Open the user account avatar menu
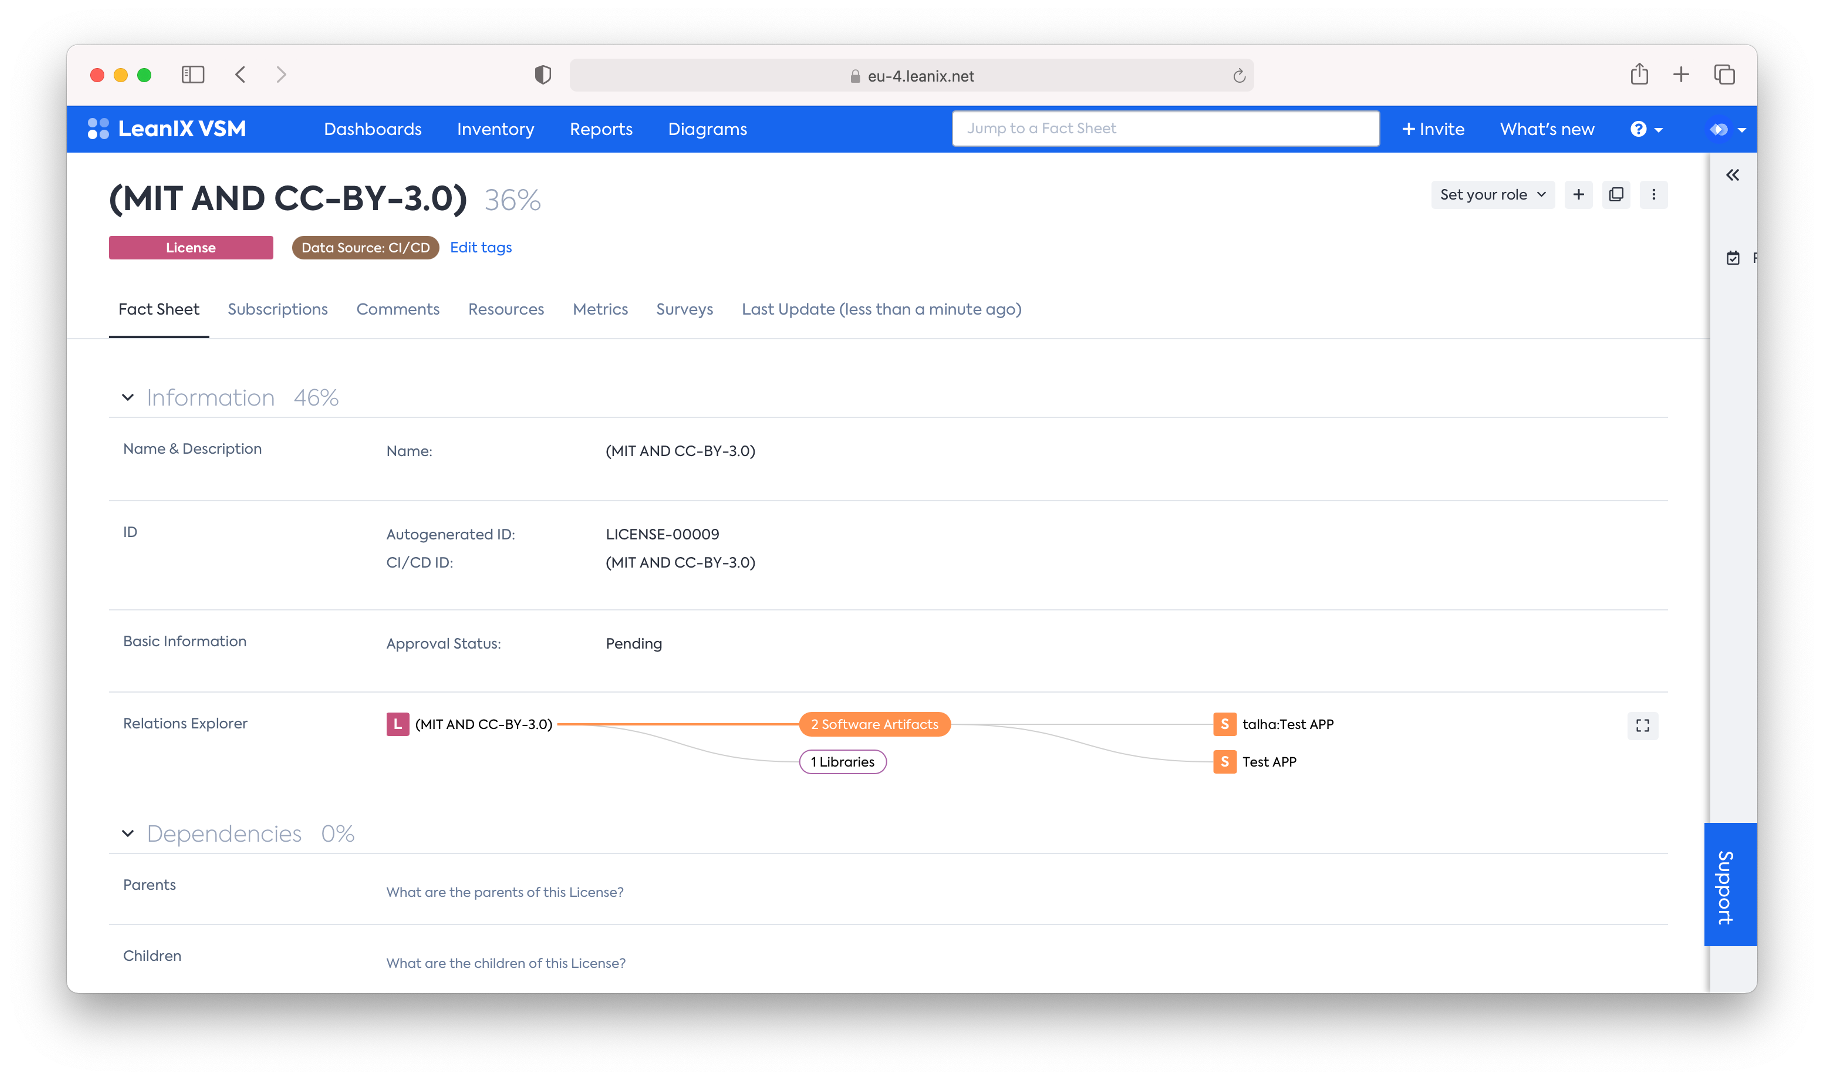This screenshot has width=1822, height=1080. tap(1727, 129)
